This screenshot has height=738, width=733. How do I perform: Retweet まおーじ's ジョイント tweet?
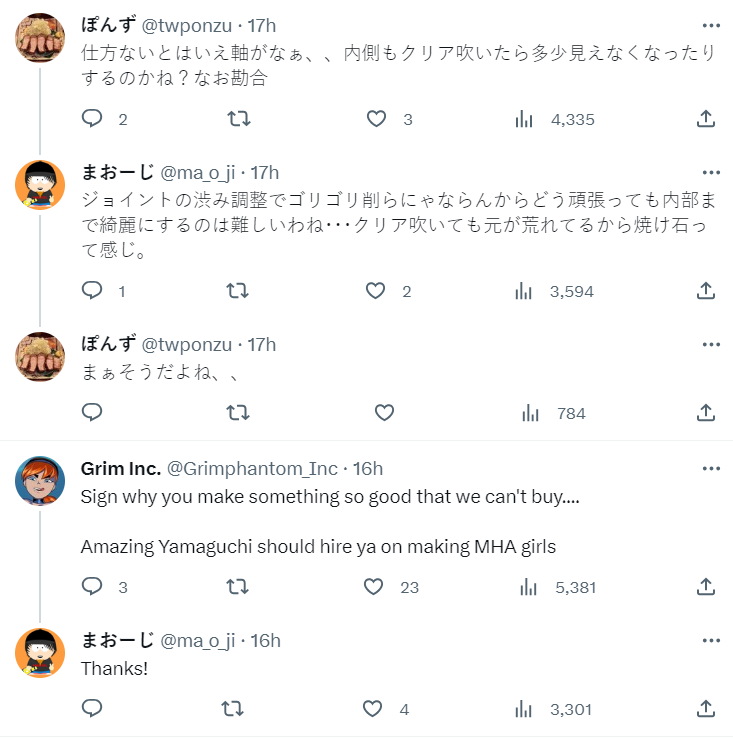point(239,291)
